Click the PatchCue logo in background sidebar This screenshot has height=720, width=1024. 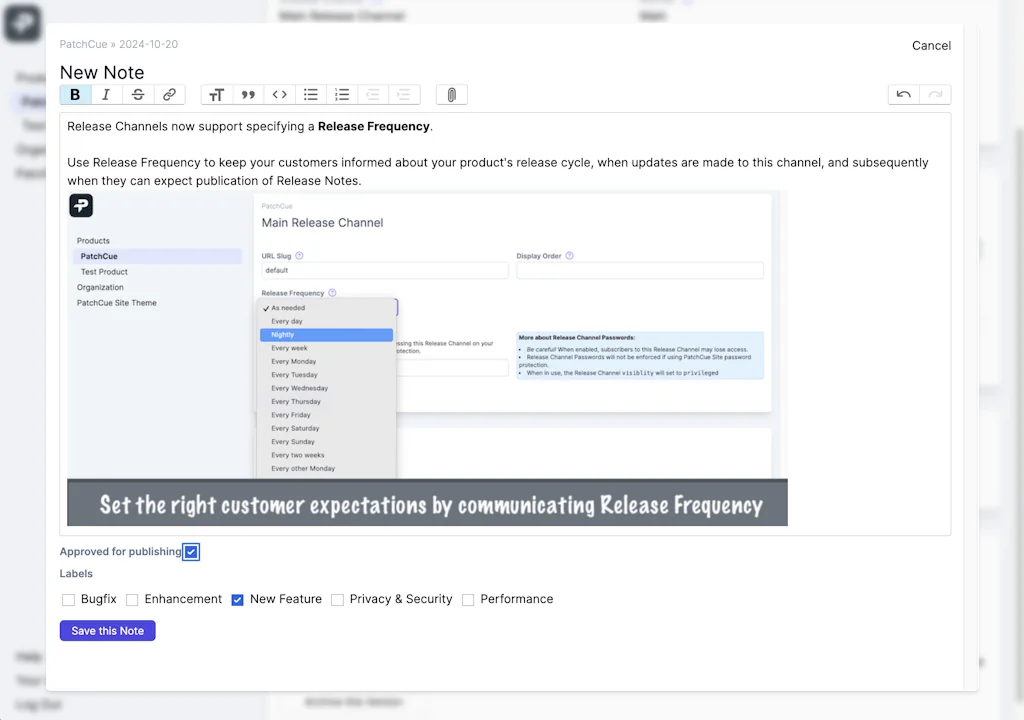(x=23, y=23)
